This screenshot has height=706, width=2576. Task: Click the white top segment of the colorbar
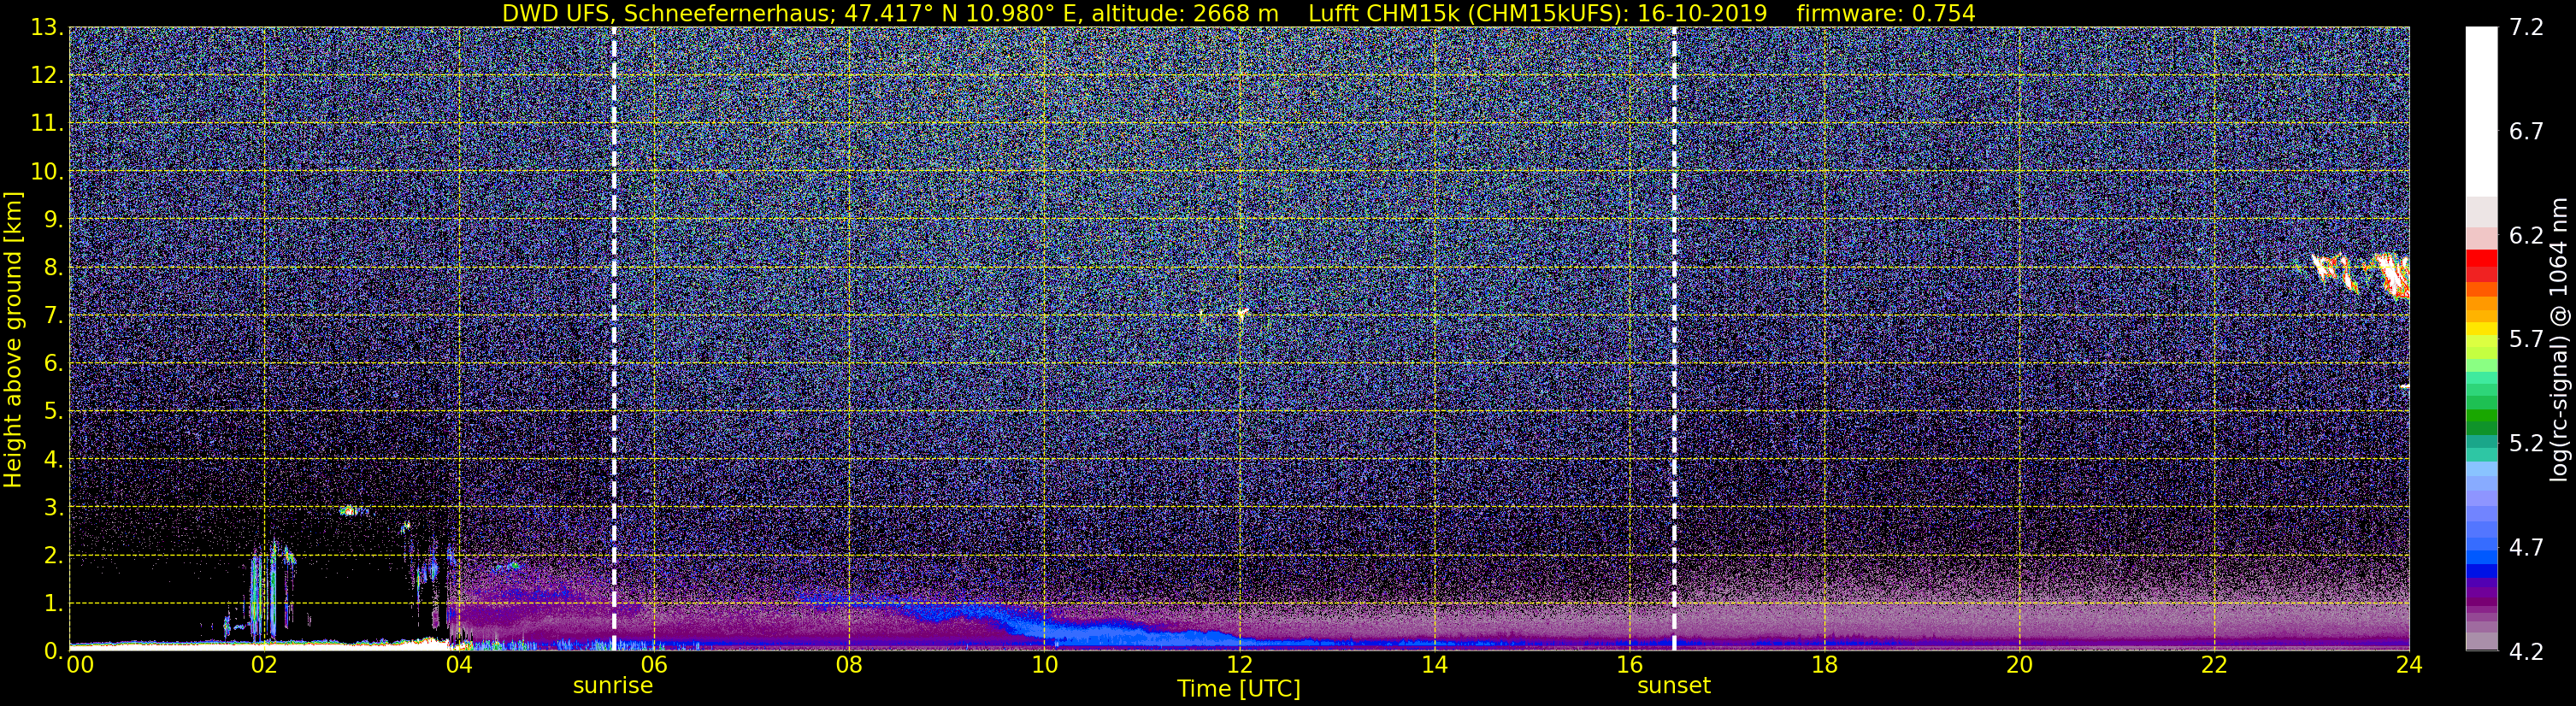(x=2481, y=112)
